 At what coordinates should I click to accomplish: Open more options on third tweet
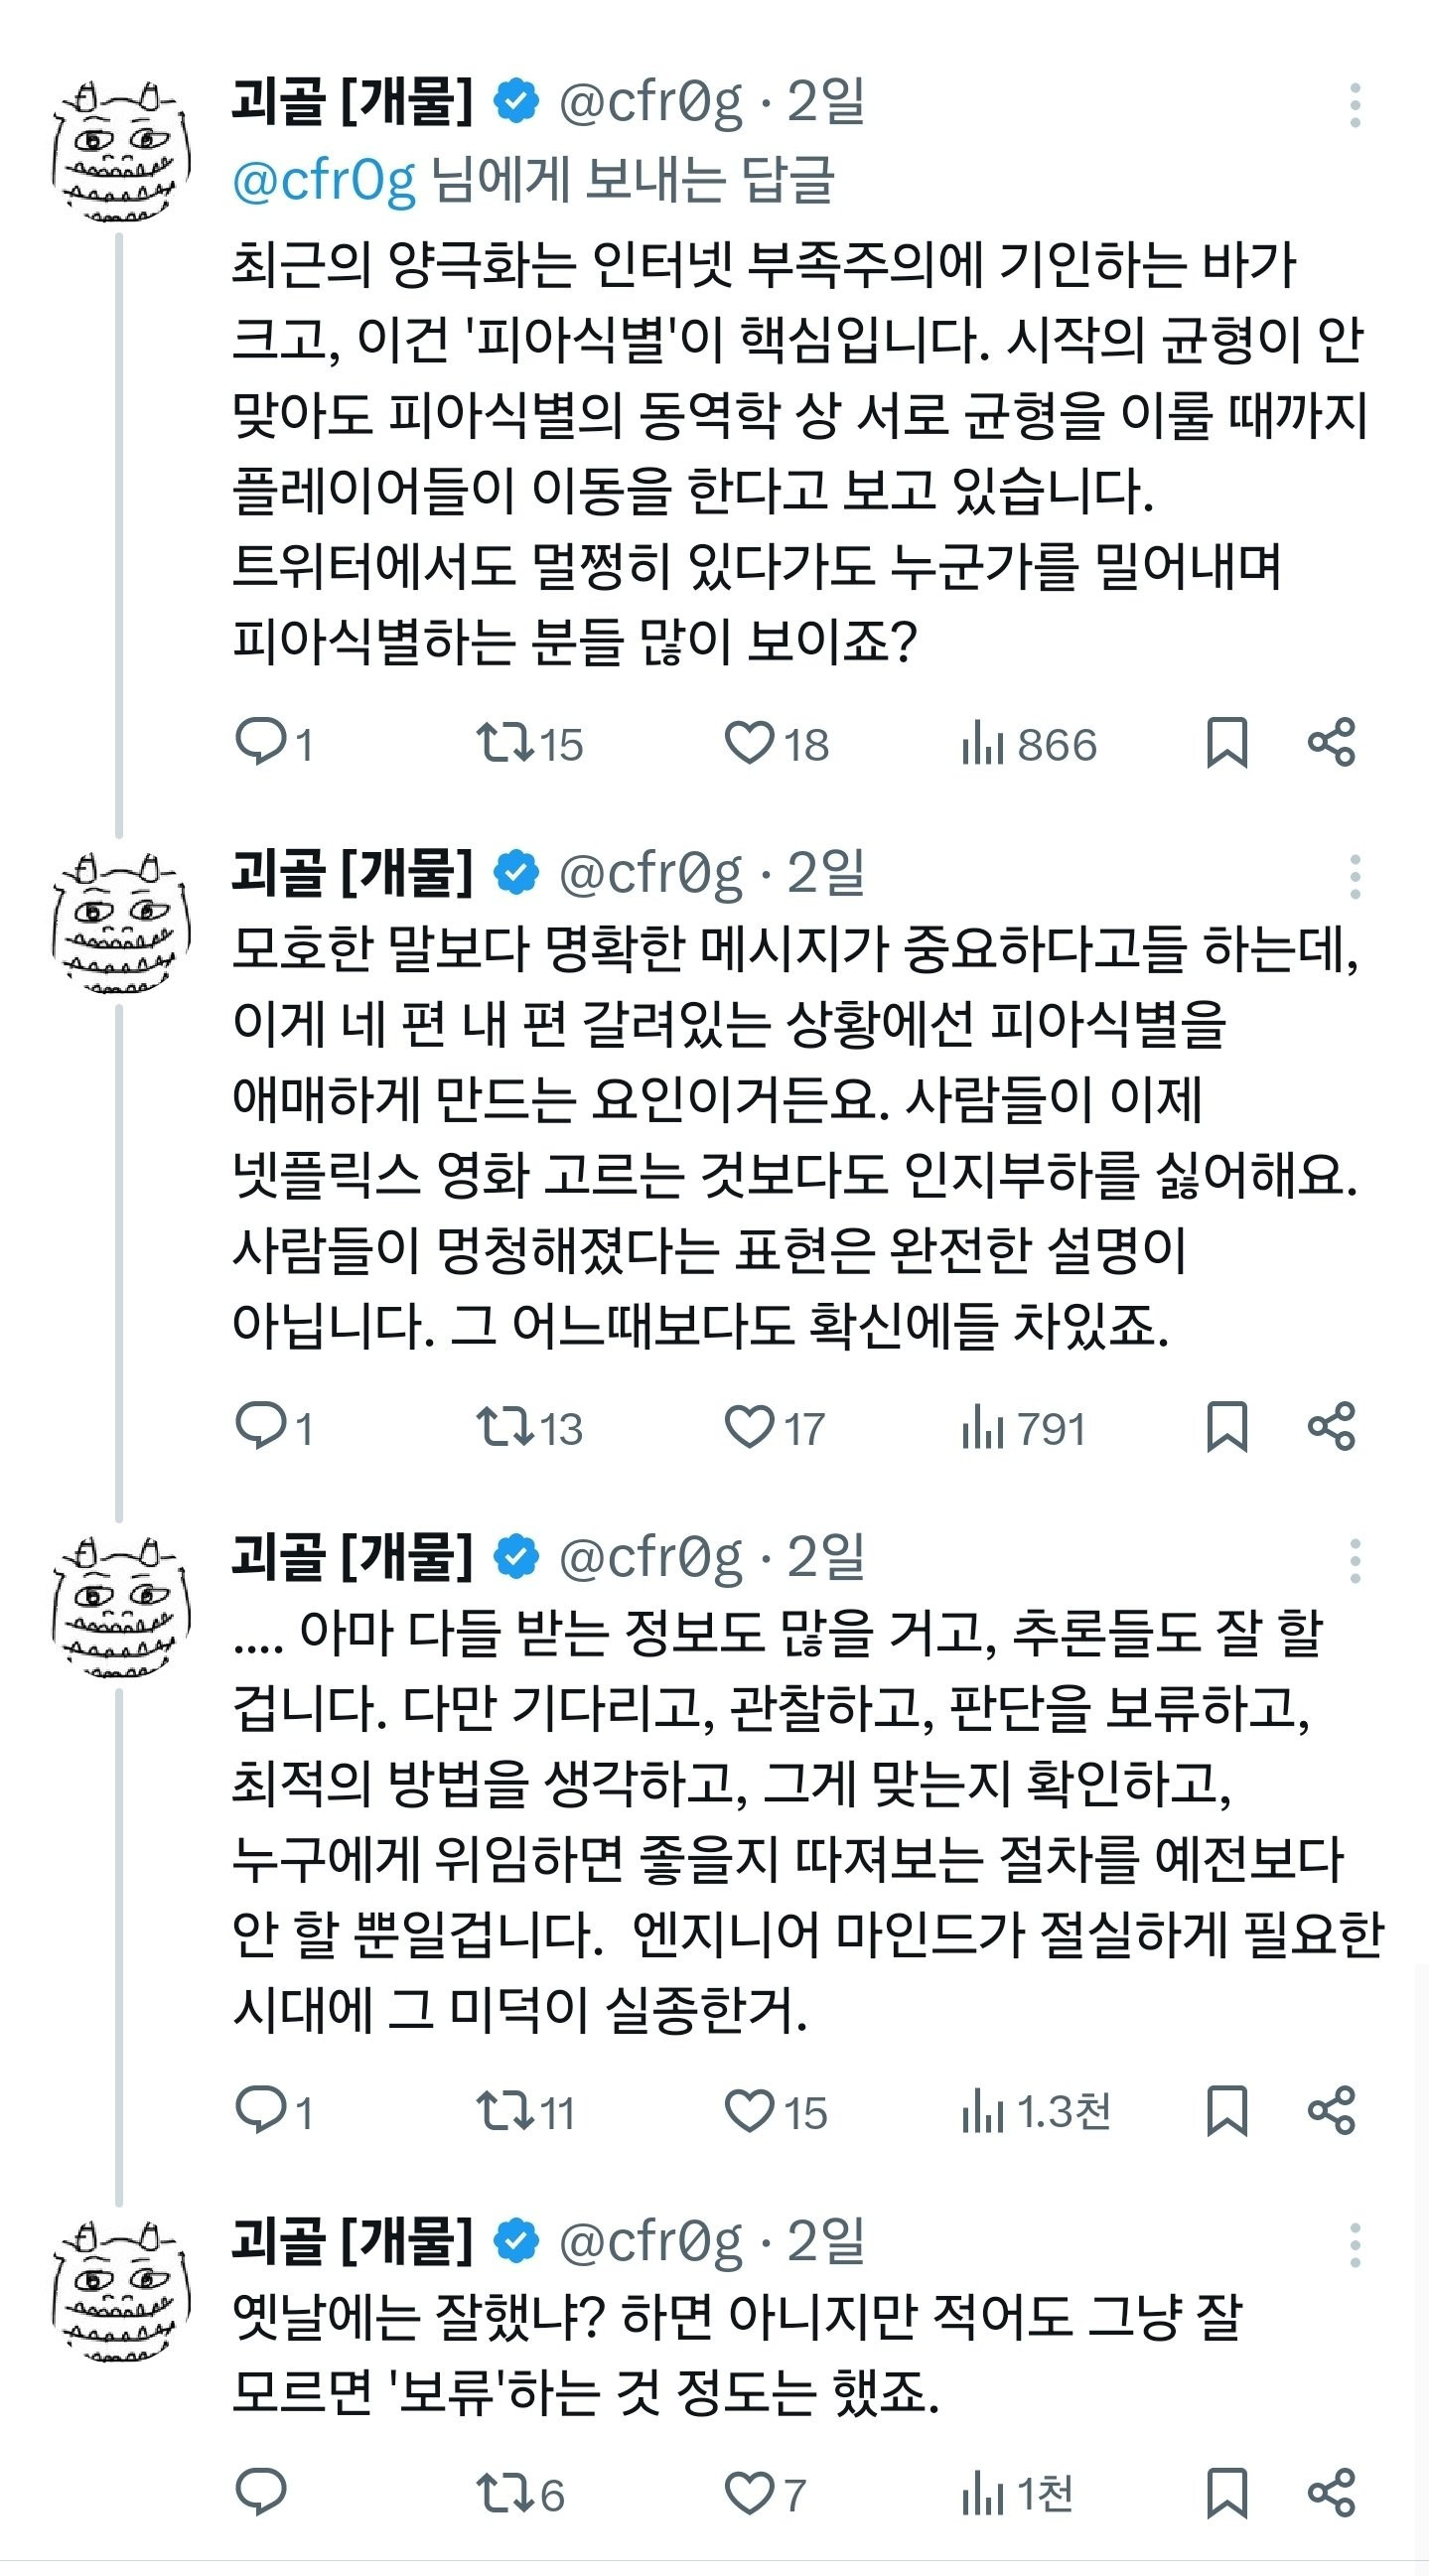1355,1561
